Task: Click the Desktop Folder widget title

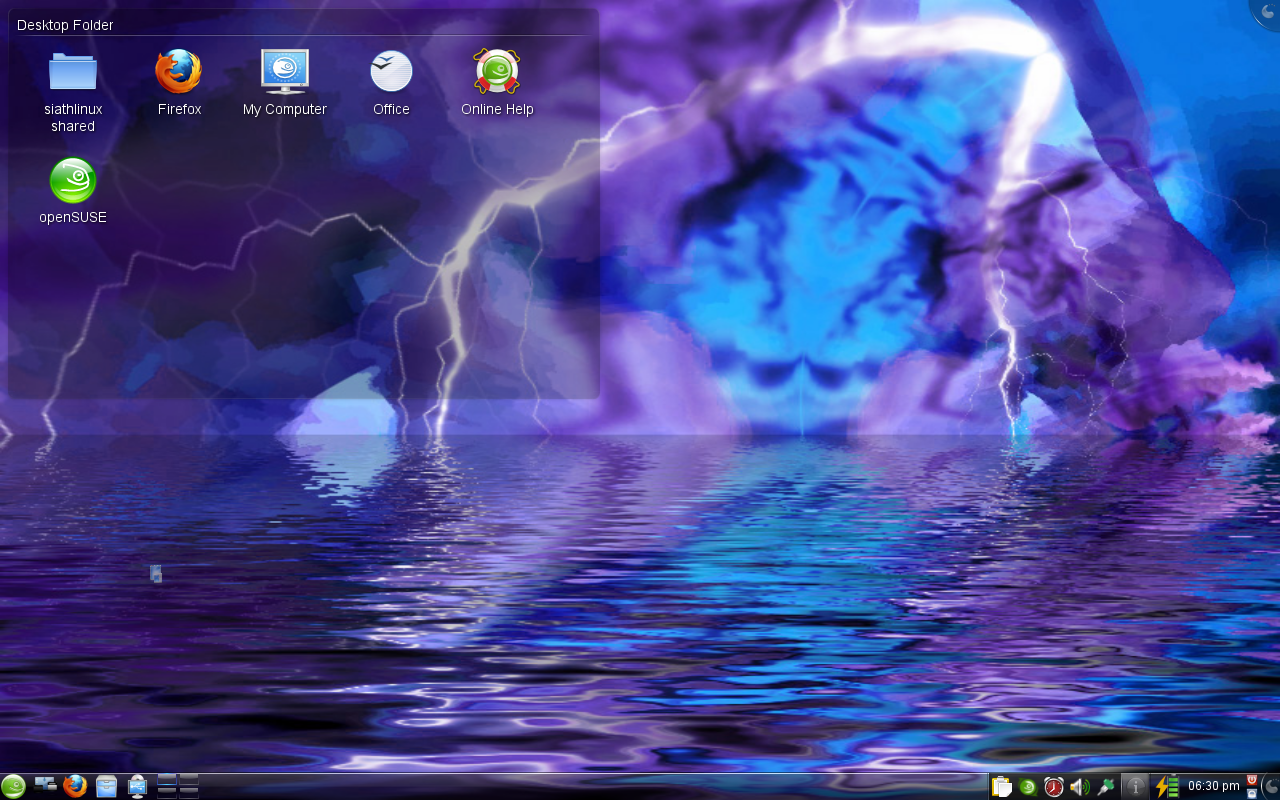Action: 65,25
